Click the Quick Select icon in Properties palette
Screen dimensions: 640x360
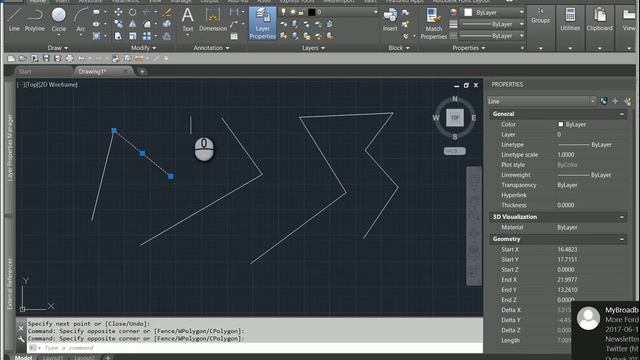coord(627,101)
